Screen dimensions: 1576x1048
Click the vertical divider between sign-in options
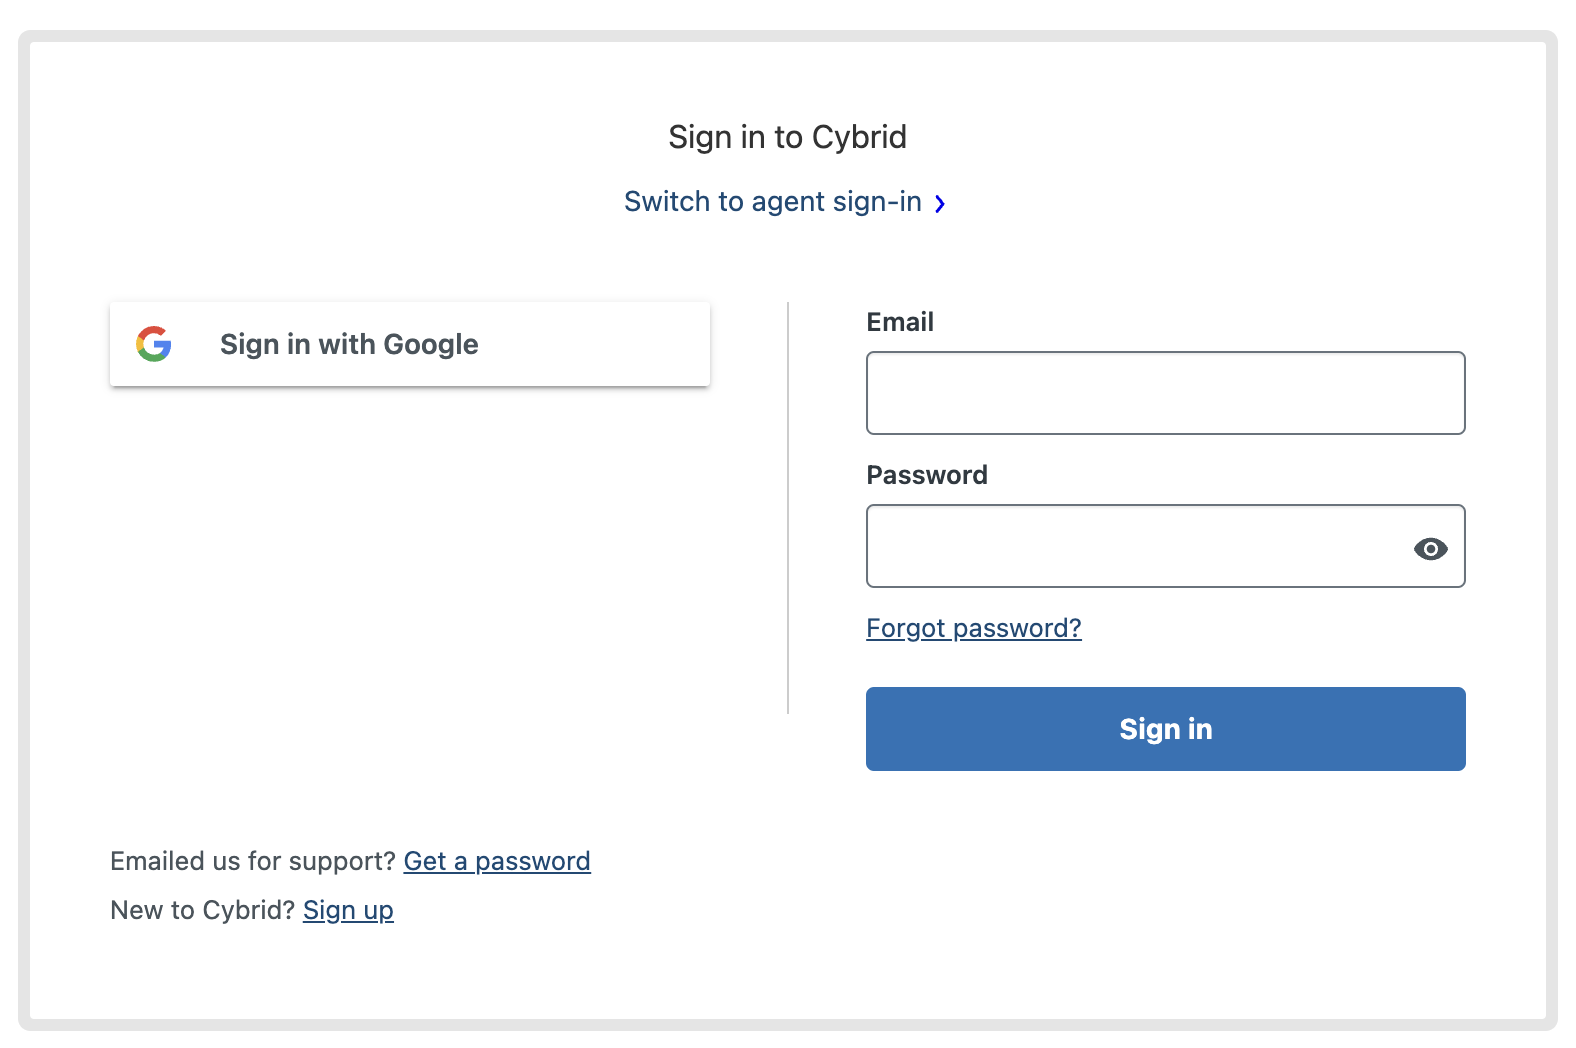click(788, 508)
